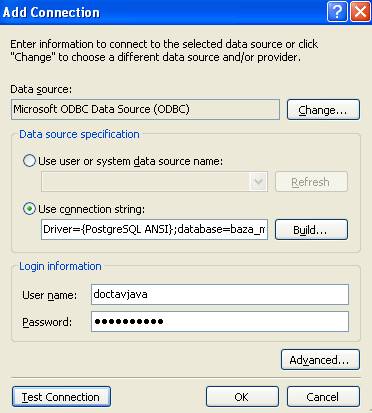Confirm with the OK button

click(242, 397)
